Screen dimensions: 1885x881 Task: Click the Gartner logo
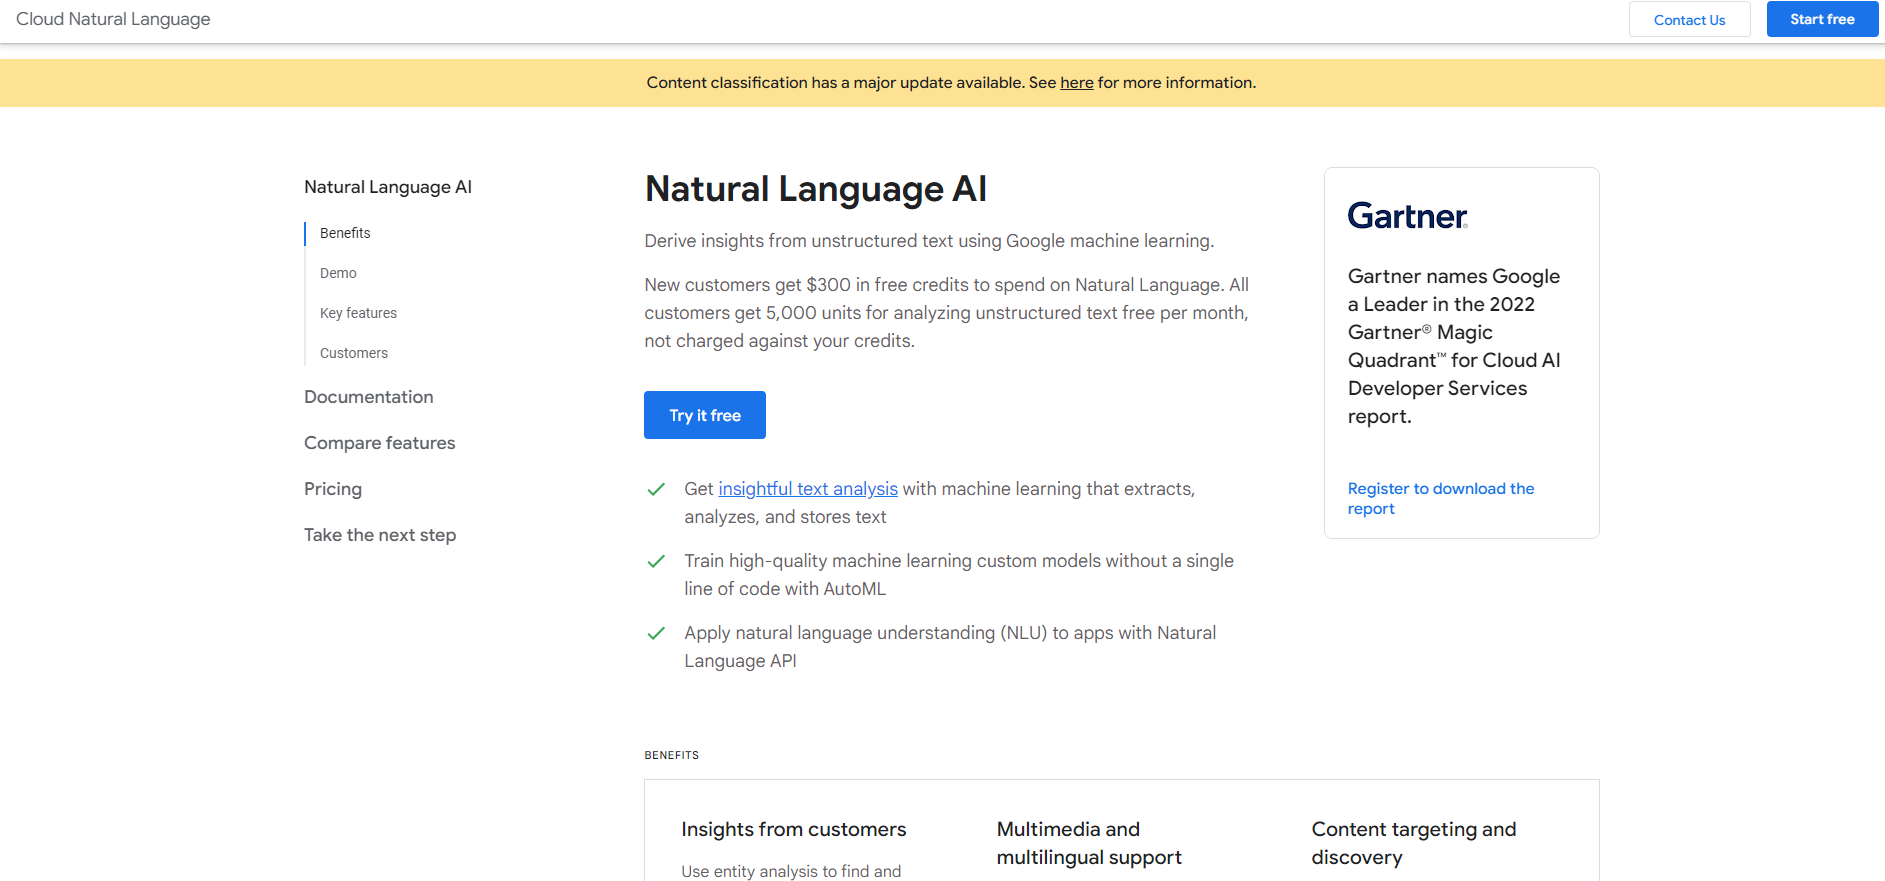1407,216
